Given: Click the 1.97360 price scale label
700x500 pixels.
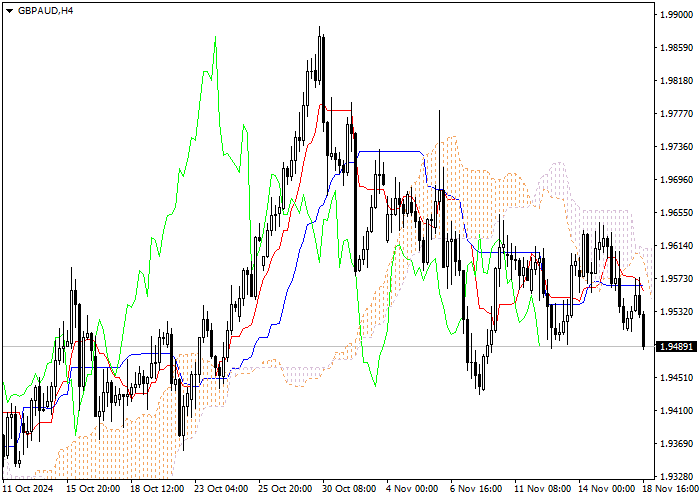Looking at the screenshot, I should click(x=677, y=147).
